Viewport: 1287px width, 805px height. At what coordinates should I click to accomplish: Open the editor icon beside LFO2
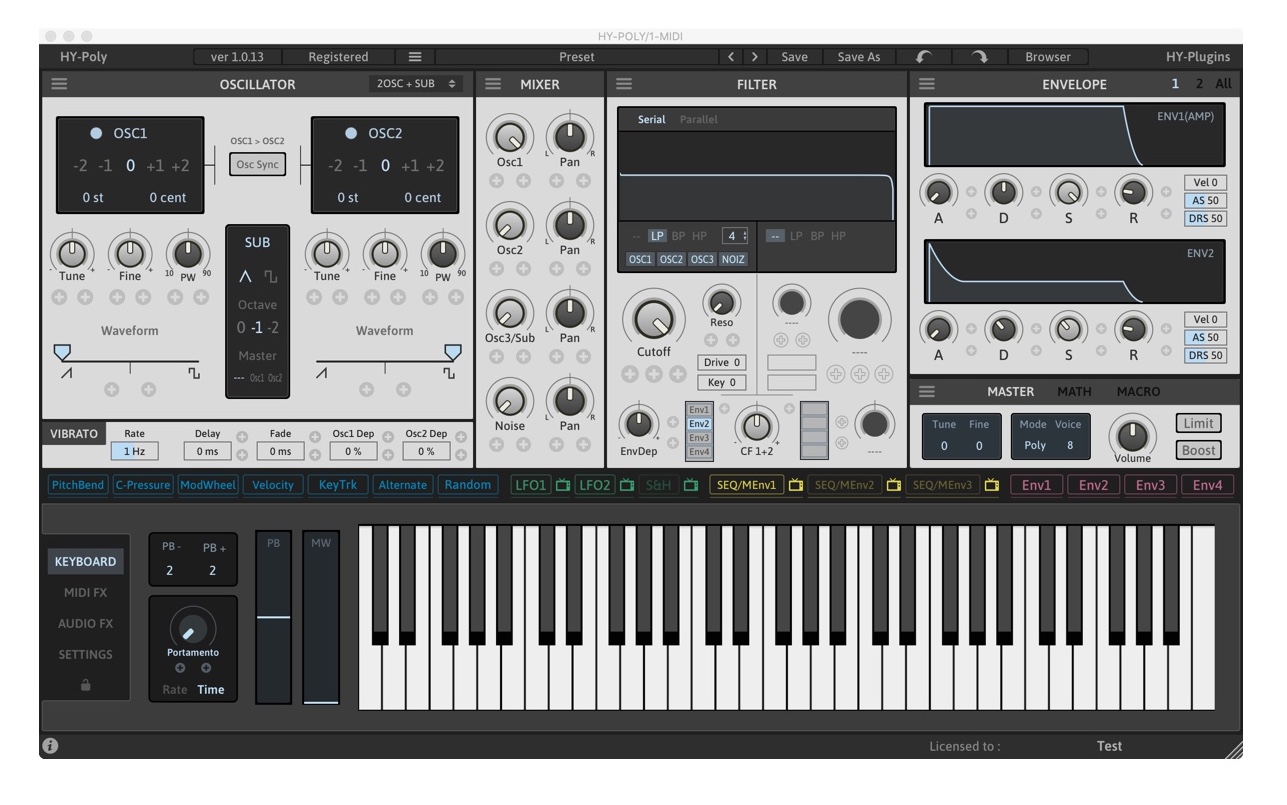[x=627, y=486]
